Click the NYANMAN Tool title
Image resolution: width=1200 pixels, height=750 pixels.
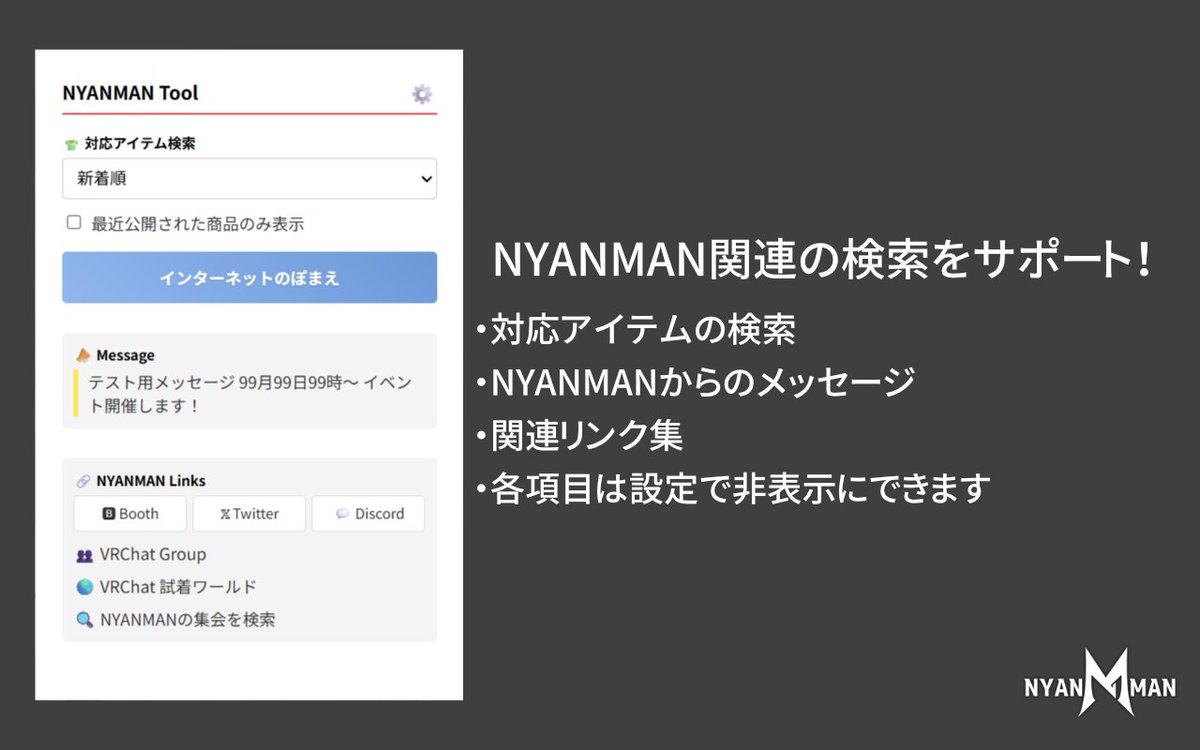(x=130, y=93)
